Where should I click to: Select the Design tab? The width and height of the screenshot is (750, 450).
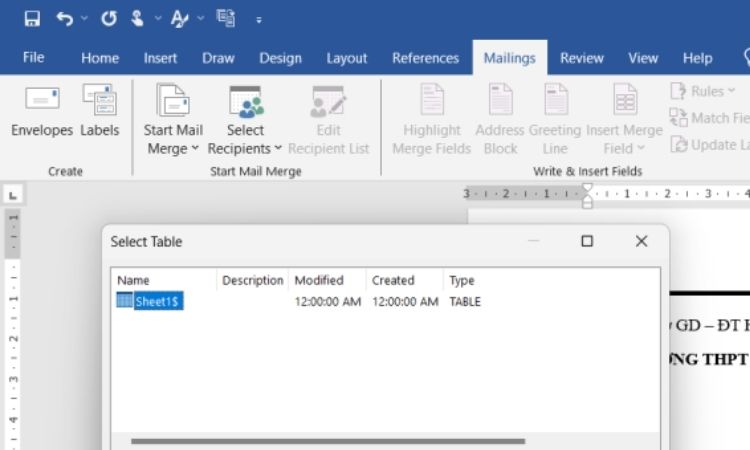(280, 58)
